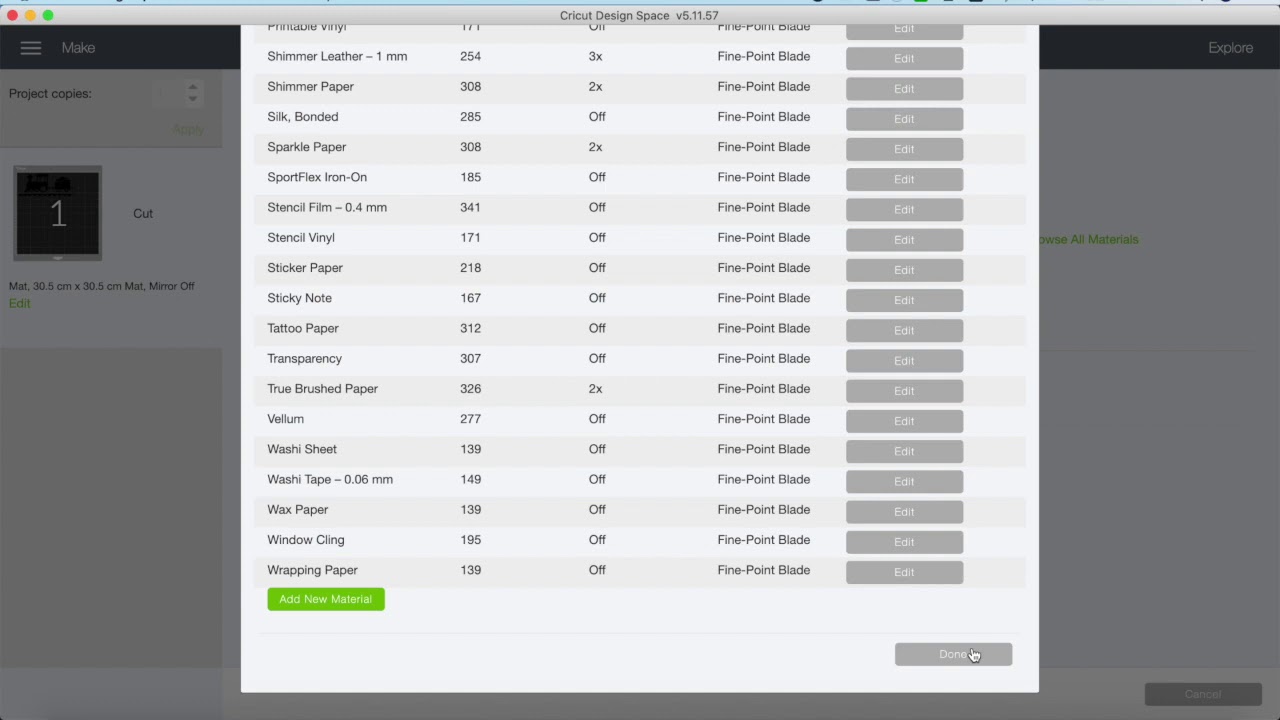Click the Add New Material button

click(325, 599)
